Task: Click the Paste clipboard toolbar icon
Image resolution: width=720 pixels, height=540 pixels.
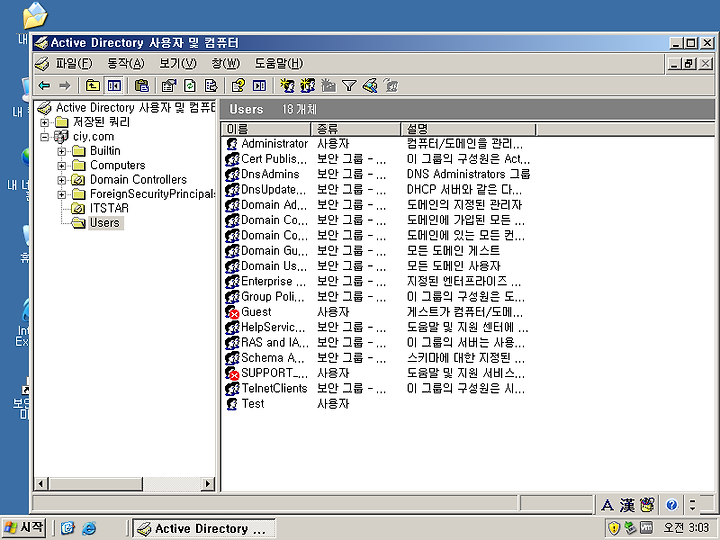Action: [142, 85]
